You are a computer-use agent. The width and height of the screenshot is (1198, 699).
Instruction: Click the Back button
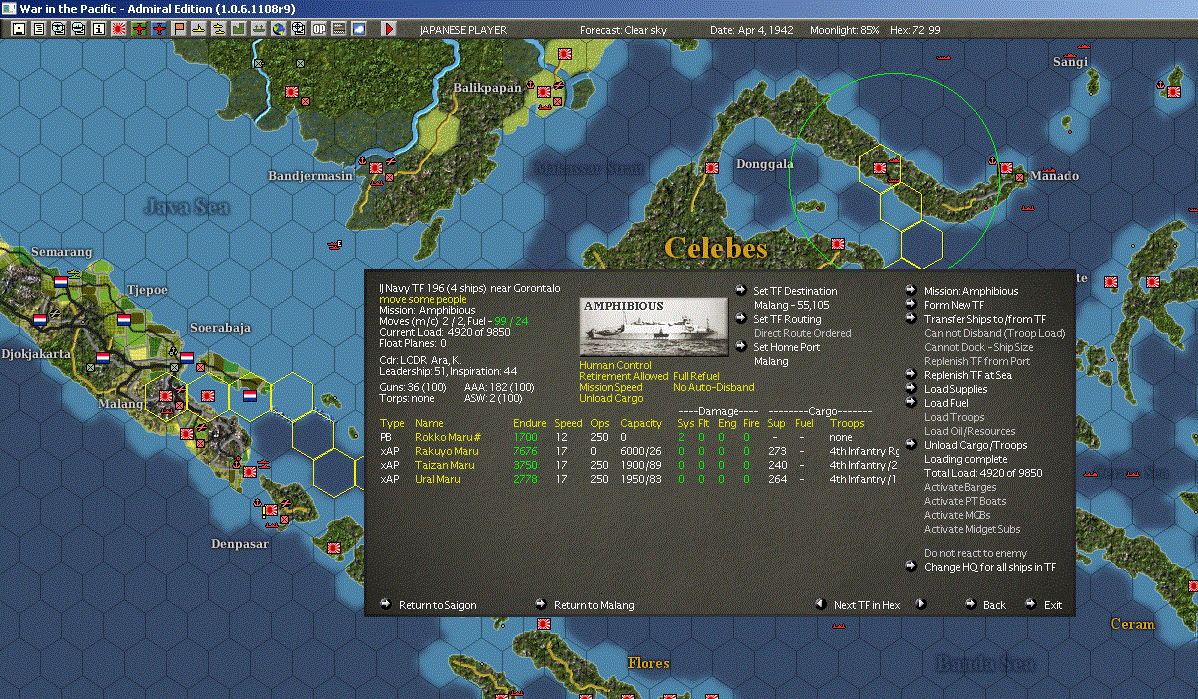pyautogui.click(x=994, y=605)
